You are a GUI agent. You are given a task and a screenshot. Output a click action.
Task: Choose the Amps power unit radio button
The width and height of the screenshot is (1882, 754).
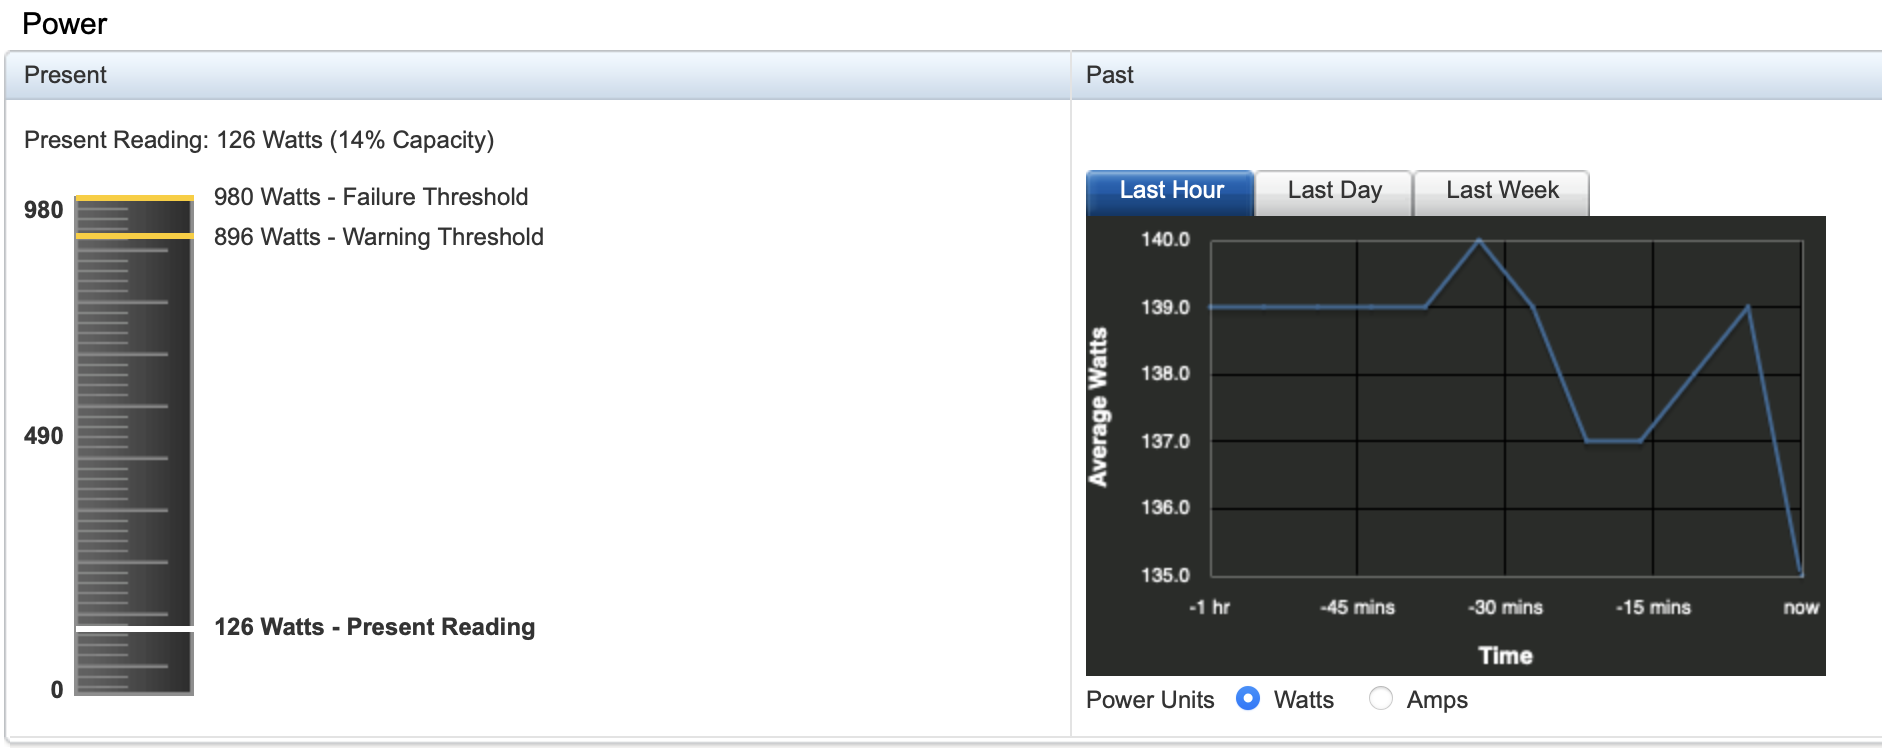point(1381,698)
